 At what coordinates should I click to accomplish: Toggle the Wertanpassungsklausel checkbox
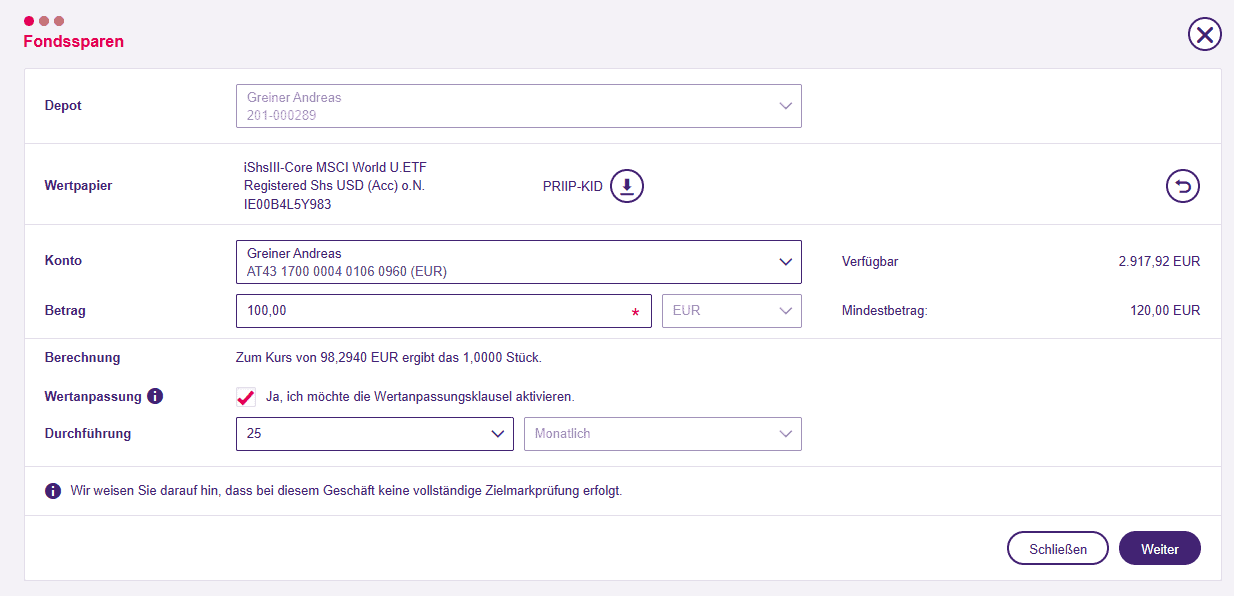(x=246, y=396)
